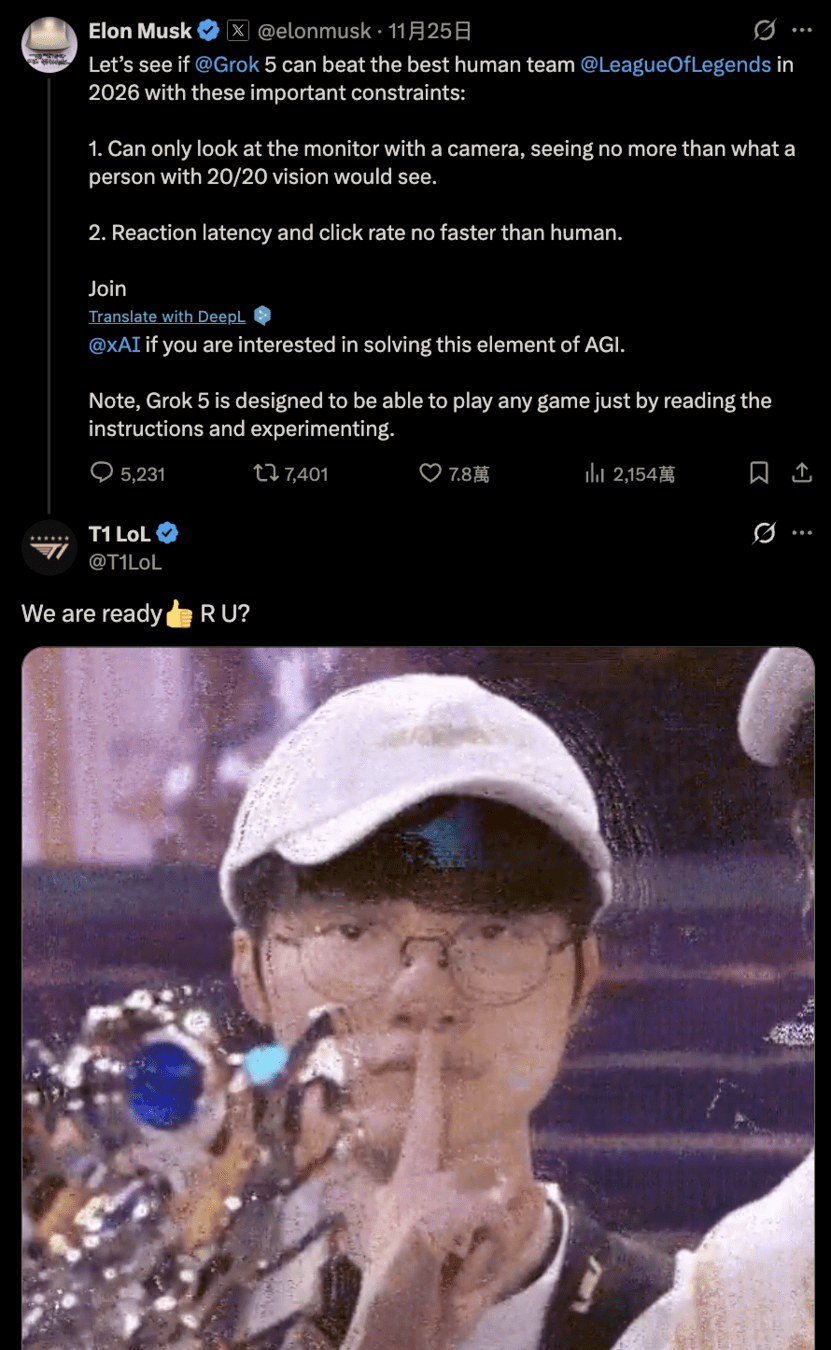Open the @Grok mention link
The image size is (831, 1350).
[x=227, y=65]
